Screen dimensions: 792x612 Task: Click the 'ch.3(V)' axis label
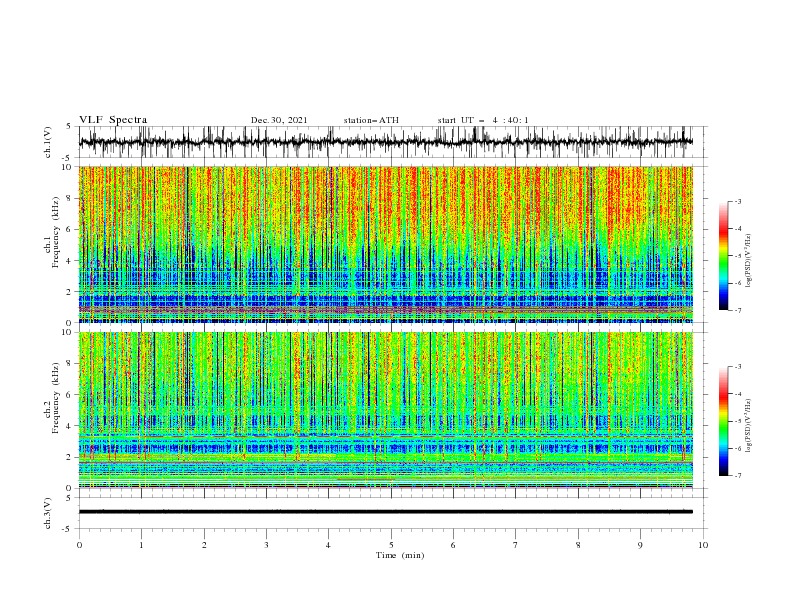(x=48, y=513)
